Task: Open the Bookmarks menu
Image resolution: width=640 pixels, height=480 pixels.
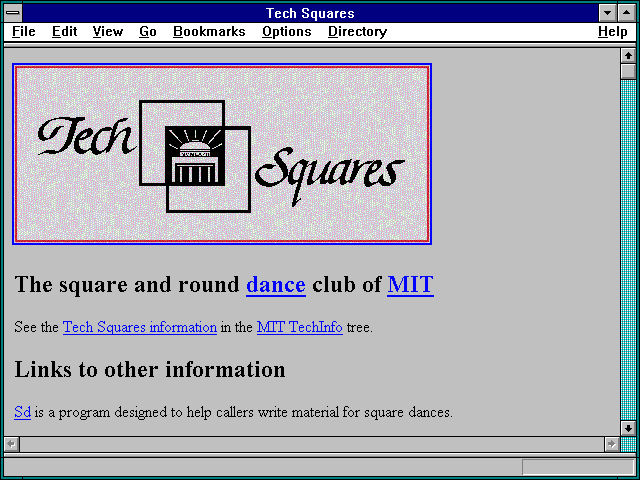Action: point(209,31)
